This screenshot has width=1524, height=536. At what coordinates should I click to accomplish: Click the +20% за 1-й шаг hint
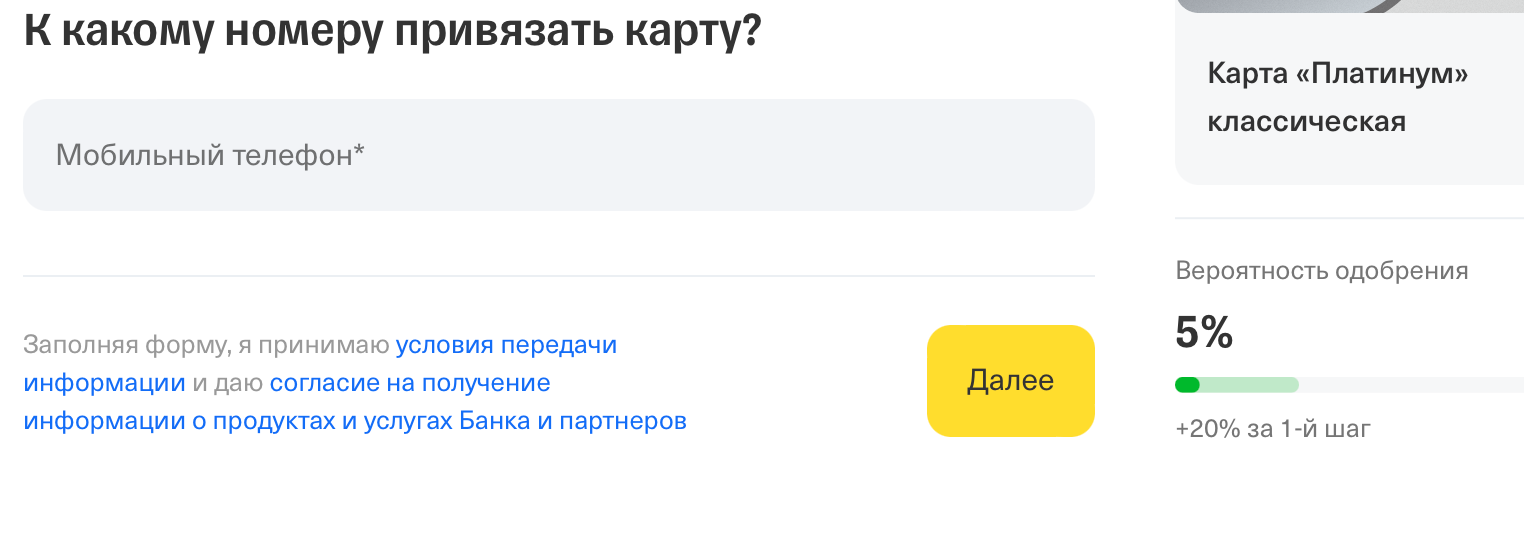pos(1273,430)
